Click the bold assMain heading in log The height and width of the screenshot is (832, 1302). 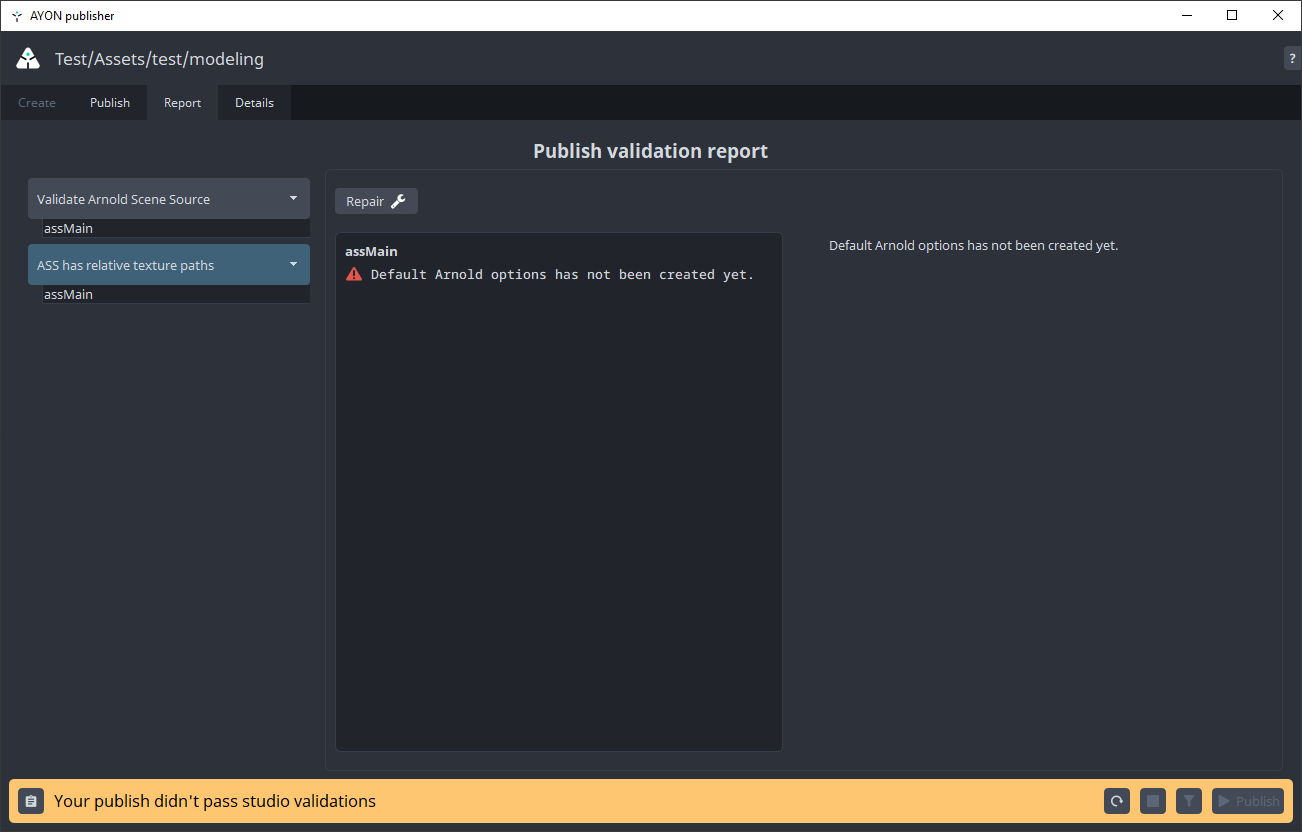(371, 251)
